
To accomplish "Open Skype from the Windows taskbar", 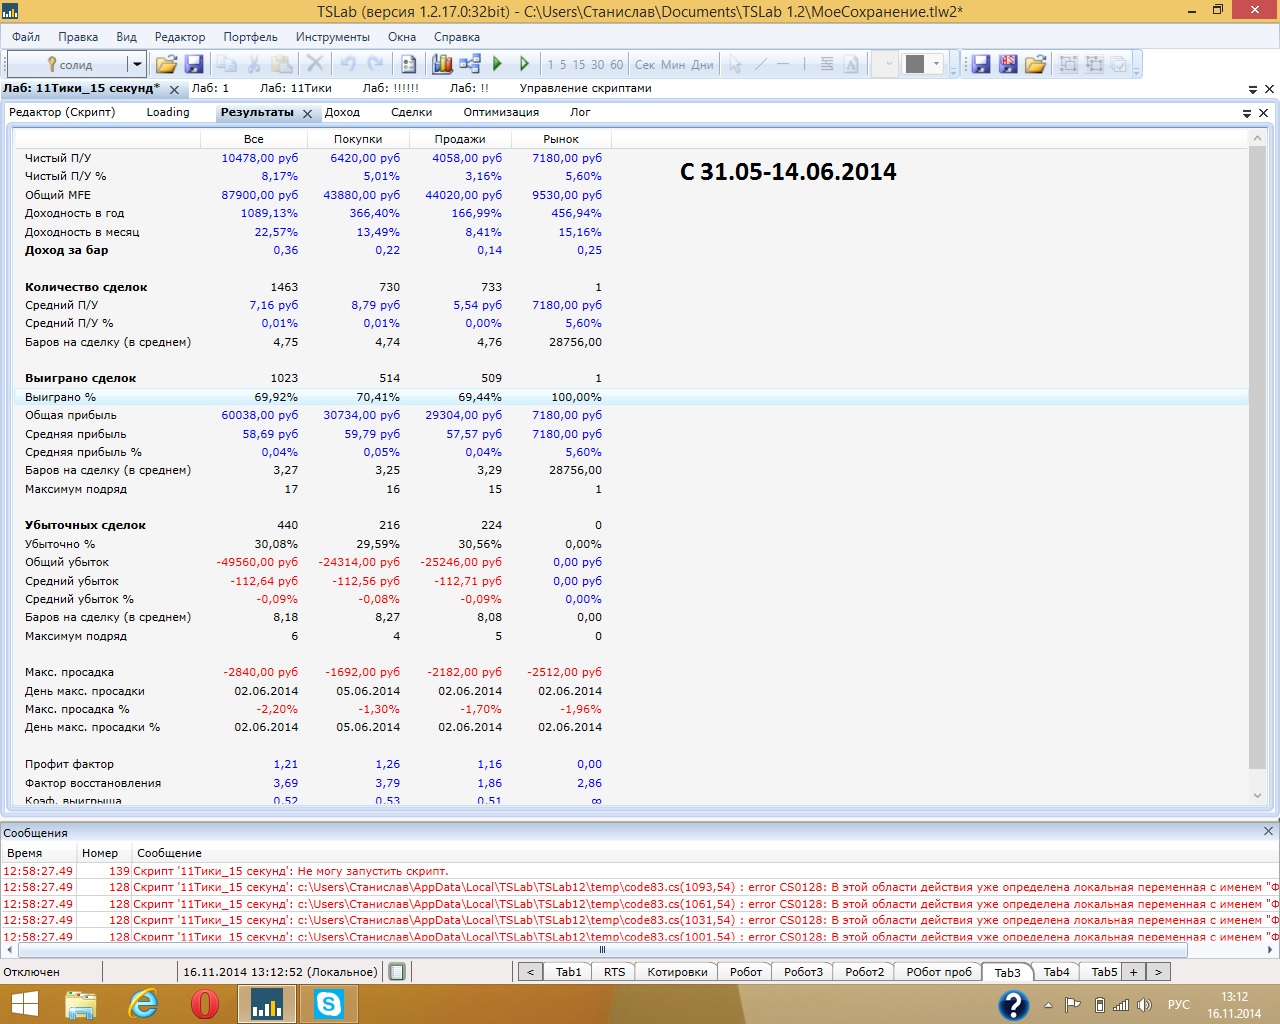I will click(x=328, y=1003).
